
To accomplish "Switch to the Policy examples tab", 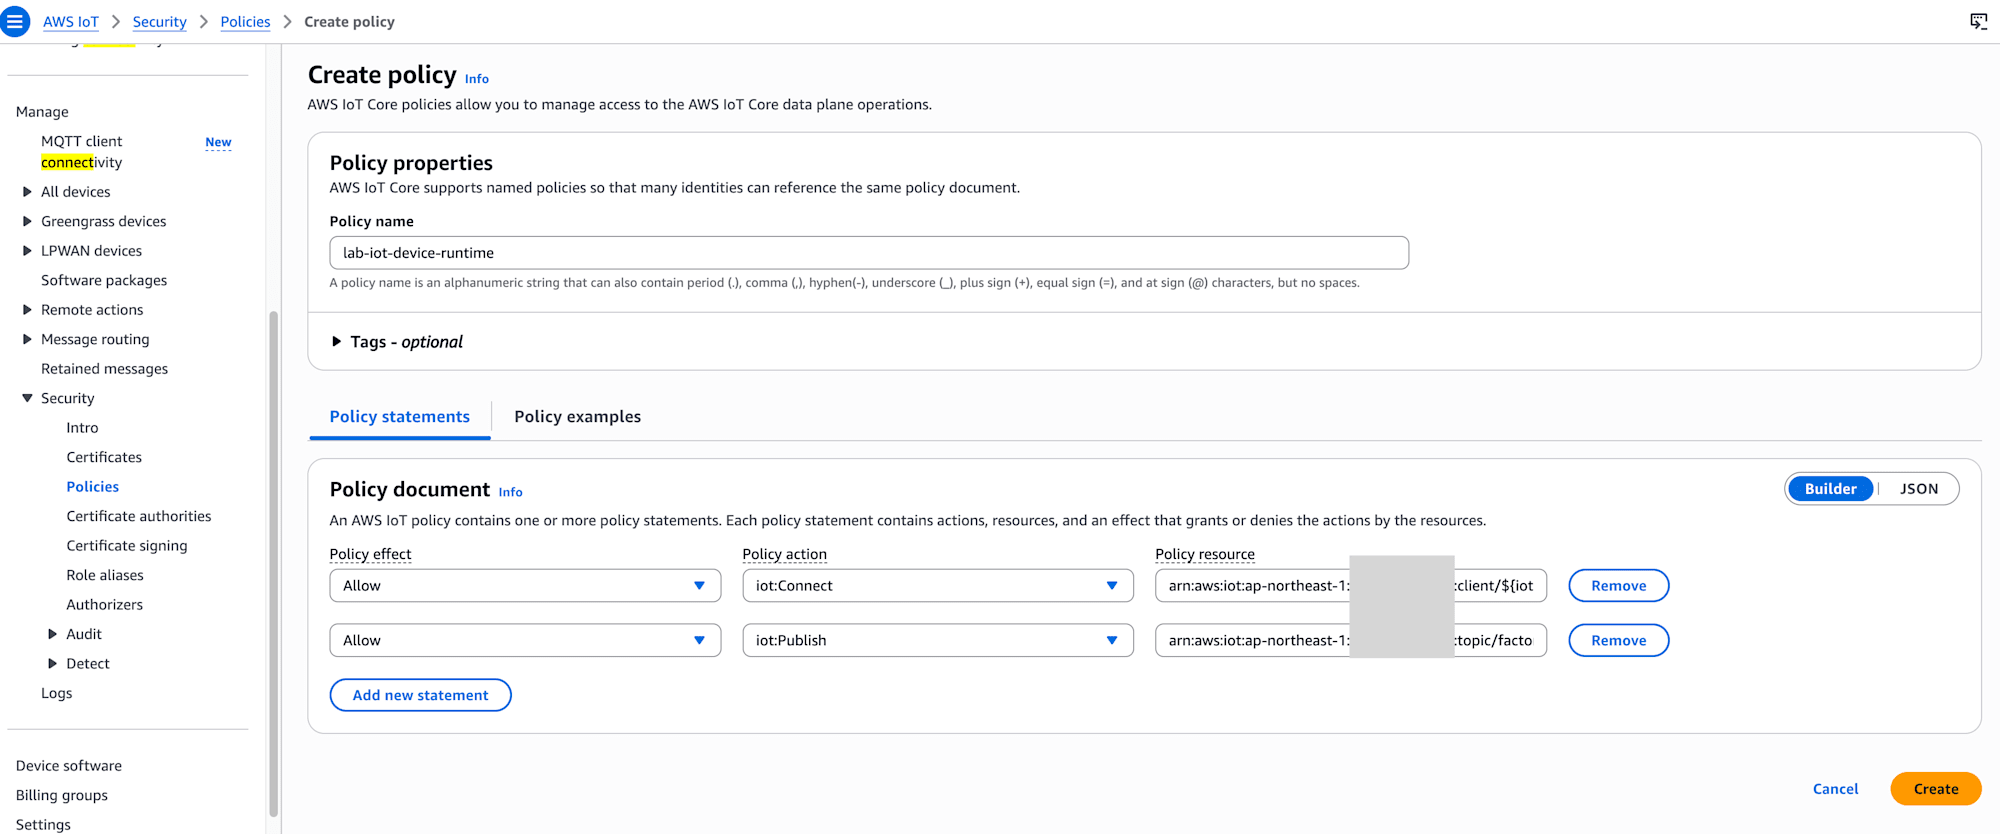I will pyautogui.click(x=578, y=417).
